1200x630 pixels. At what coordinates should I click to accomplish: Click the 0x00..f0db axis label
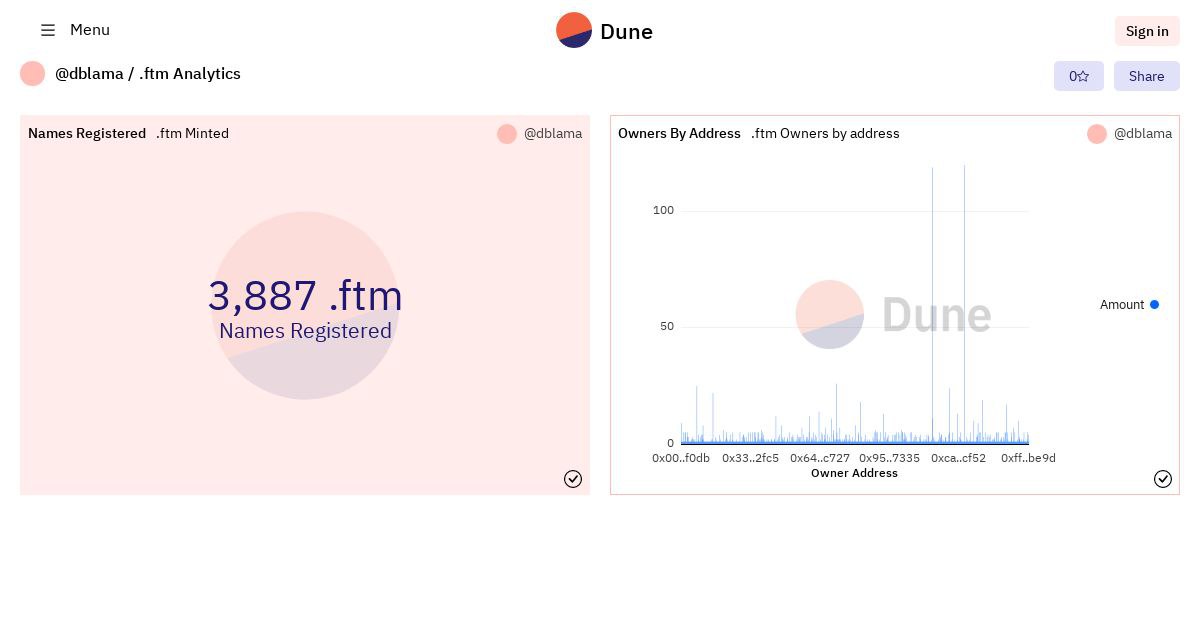click(x=681, y=458)
